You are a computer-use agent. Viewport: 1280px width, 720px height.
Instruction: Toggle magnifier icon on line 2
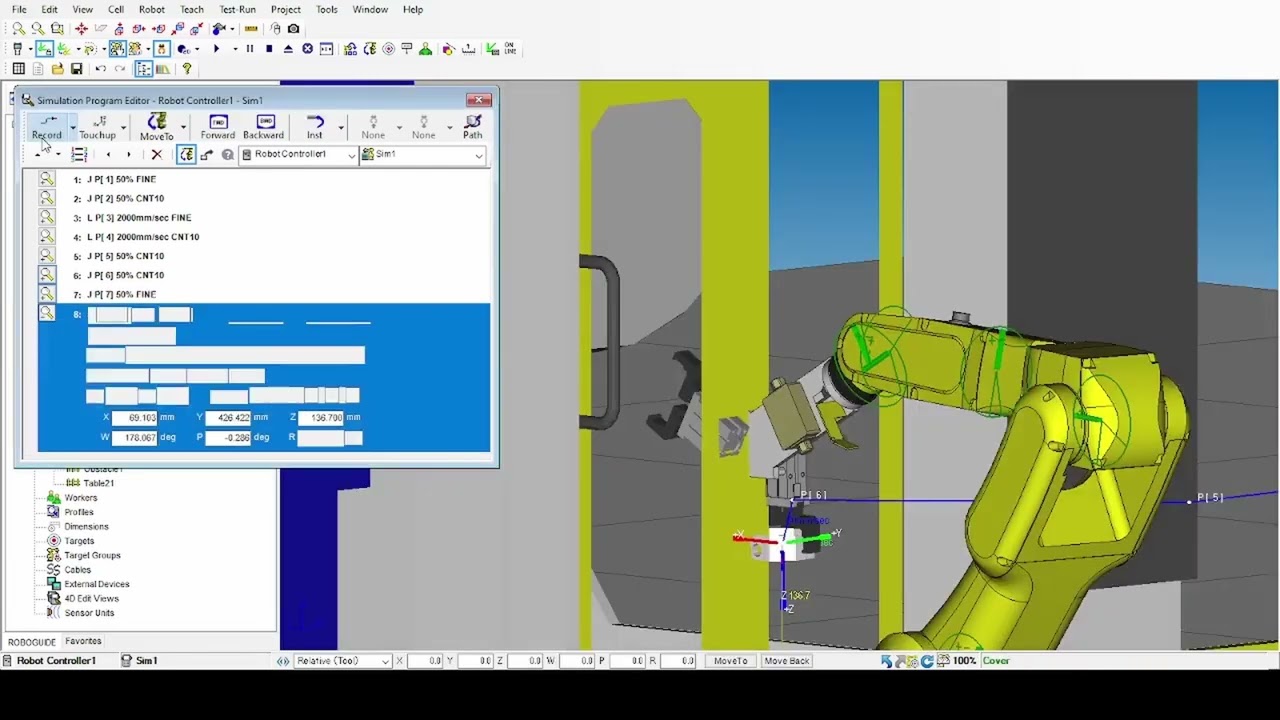pyautogui.click(x=47, y=198)
